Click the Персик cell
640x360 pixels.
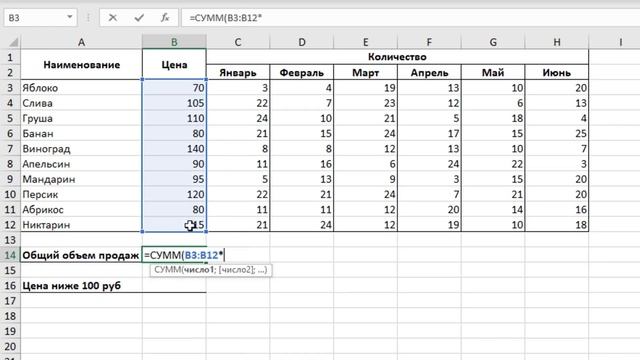coord(81,194)
